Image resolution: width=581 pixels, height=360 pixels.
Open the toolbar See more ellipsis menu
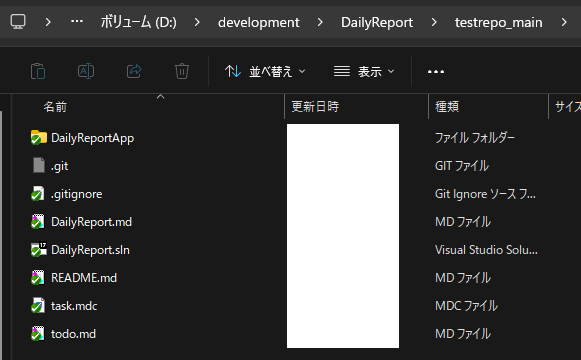[436, 71]
